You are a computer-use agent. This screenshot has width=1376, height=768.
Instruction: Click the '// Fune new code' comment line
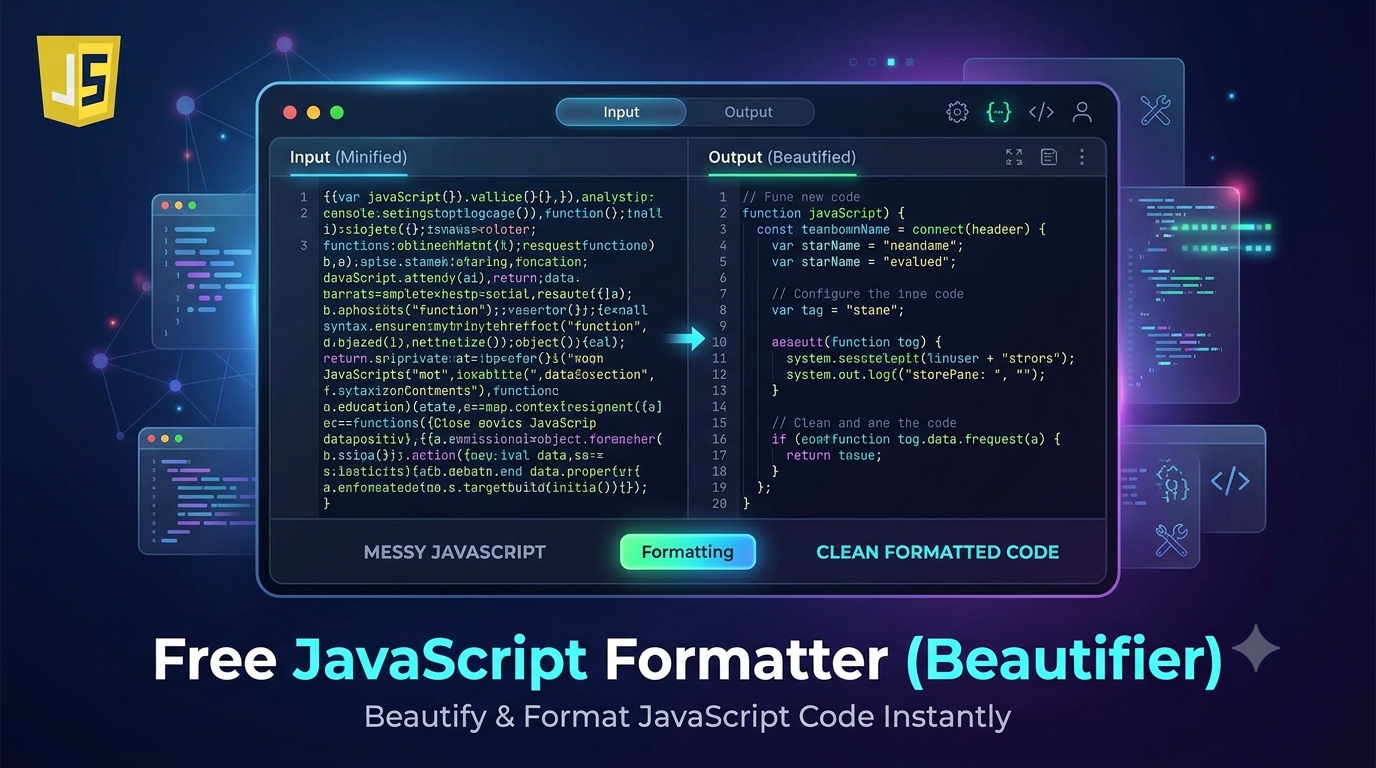pos(801,197)
